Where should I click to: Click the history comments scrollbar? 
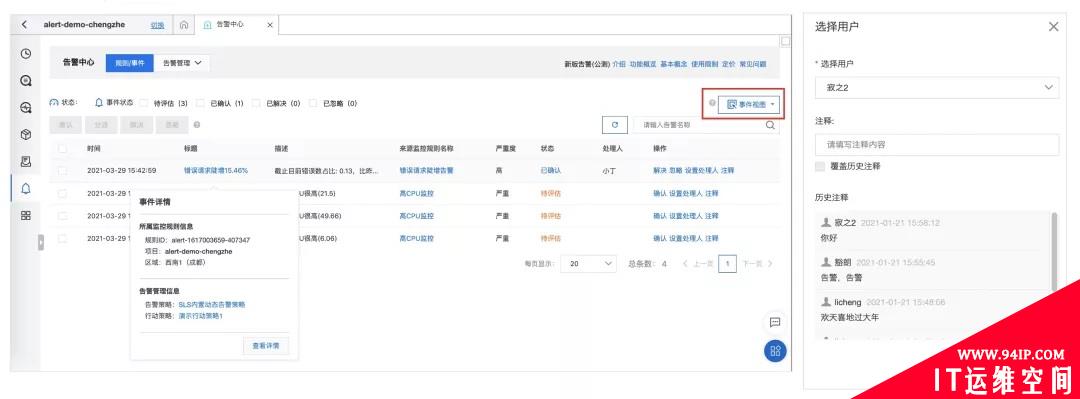pyautogui.click(x=1055, y=252)
